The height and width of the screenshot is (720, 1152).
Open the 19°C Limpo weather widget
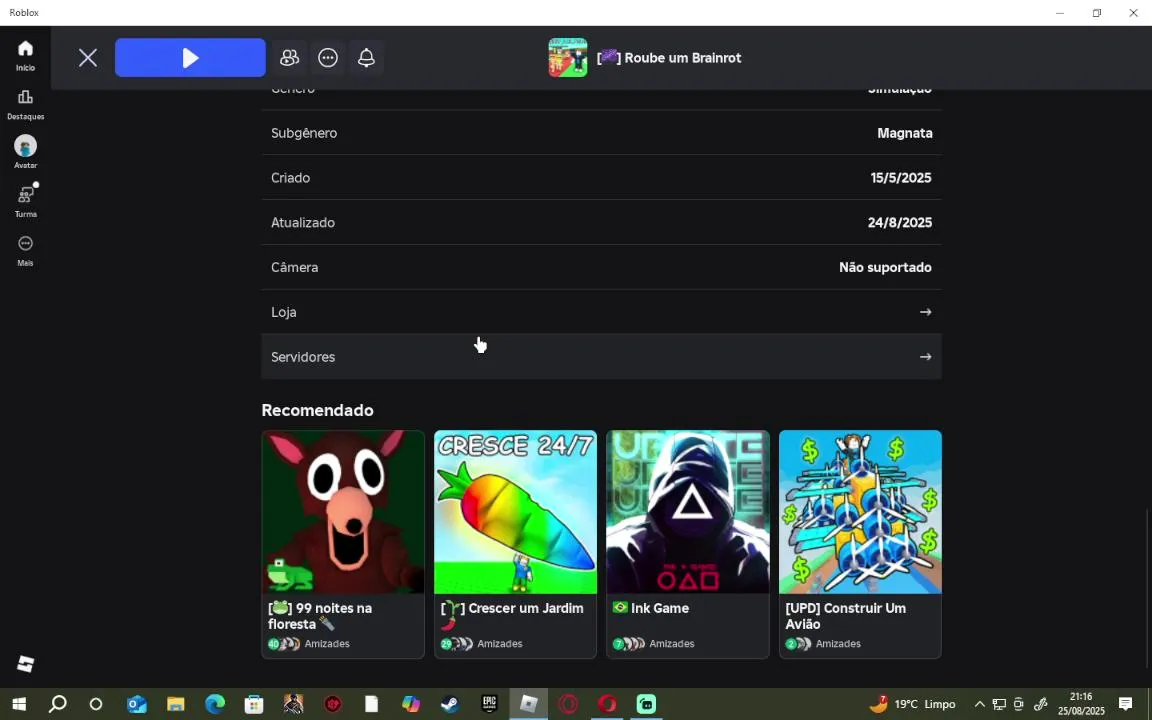(x=912, y=705)
